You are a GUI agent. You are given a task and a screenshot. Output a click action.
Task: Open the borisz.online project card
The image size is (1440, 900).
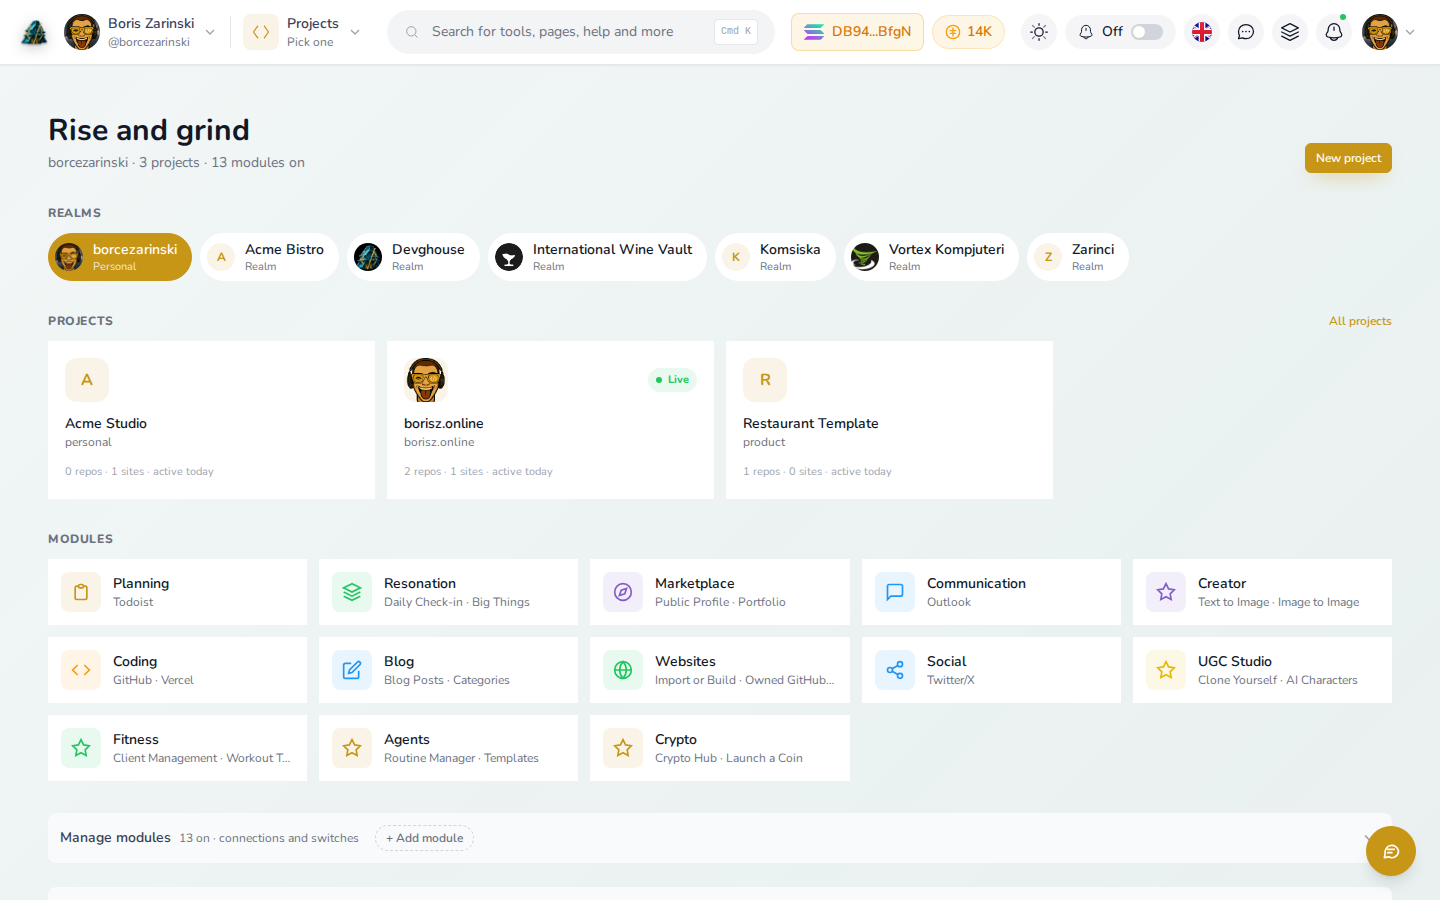pyautogui.click(x=550, y=420)
